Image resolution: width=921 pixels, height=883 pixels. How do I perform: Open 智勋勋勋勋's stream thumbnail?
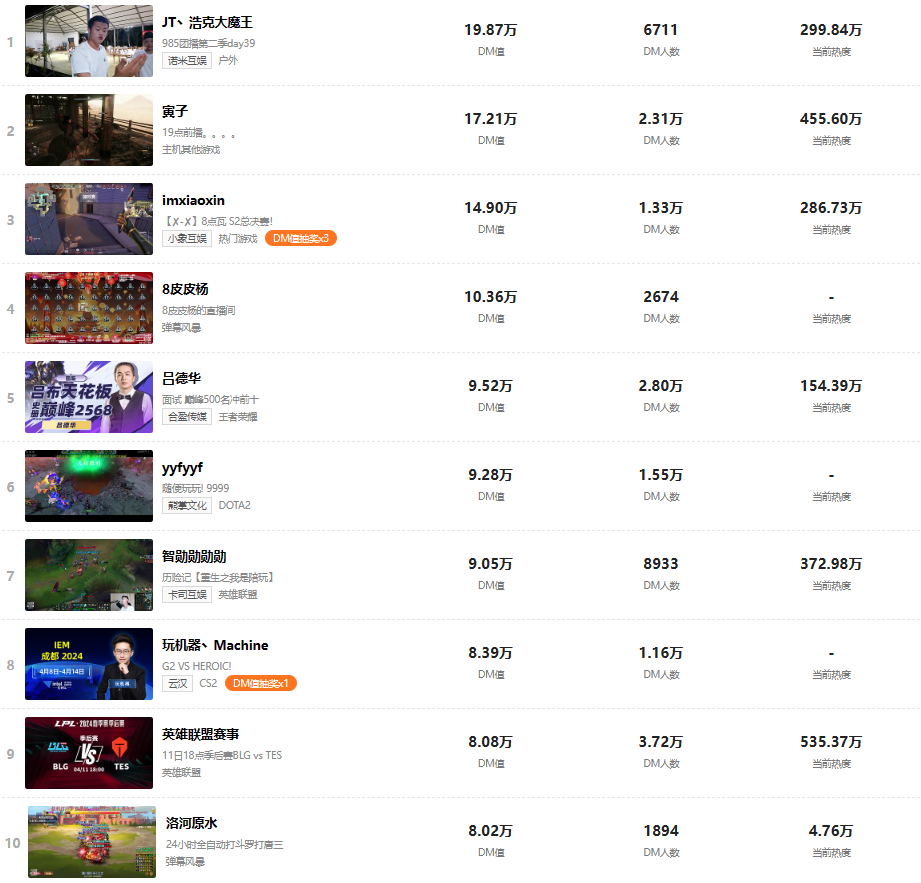(89, 575)
